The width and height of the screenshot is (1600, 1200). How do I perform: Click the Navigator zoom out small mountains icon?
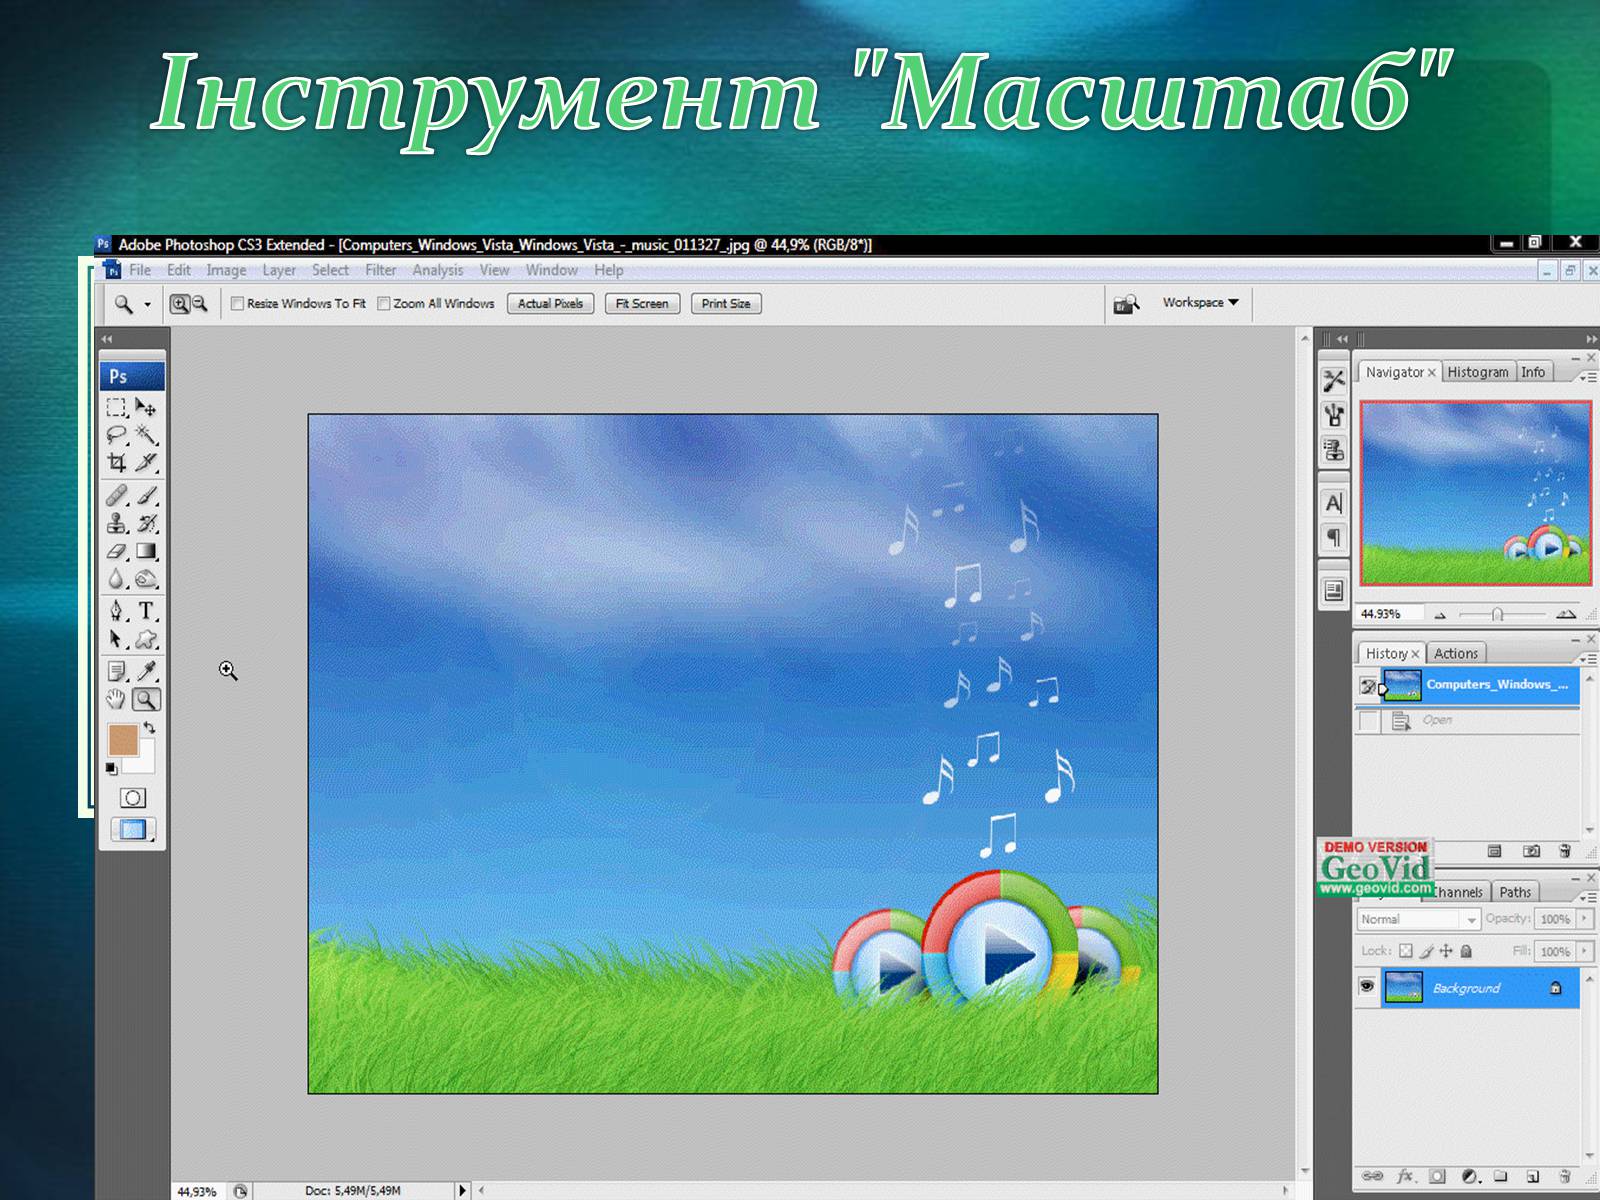pos(1440,615)
